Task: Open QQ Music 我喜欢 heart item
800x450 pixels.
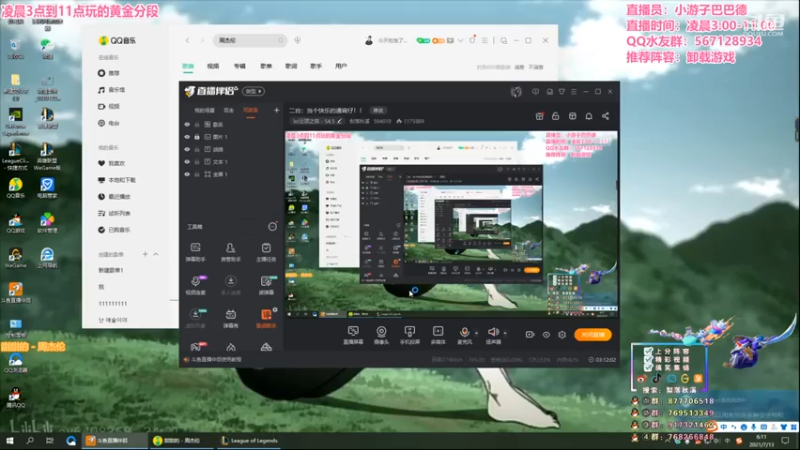Action: pos(111,163)
